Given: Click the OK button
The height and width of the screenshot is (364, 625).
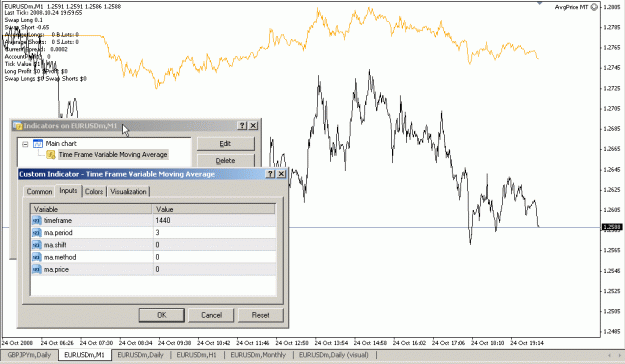Looking at the screenshot, I should (x=161, y=315).
